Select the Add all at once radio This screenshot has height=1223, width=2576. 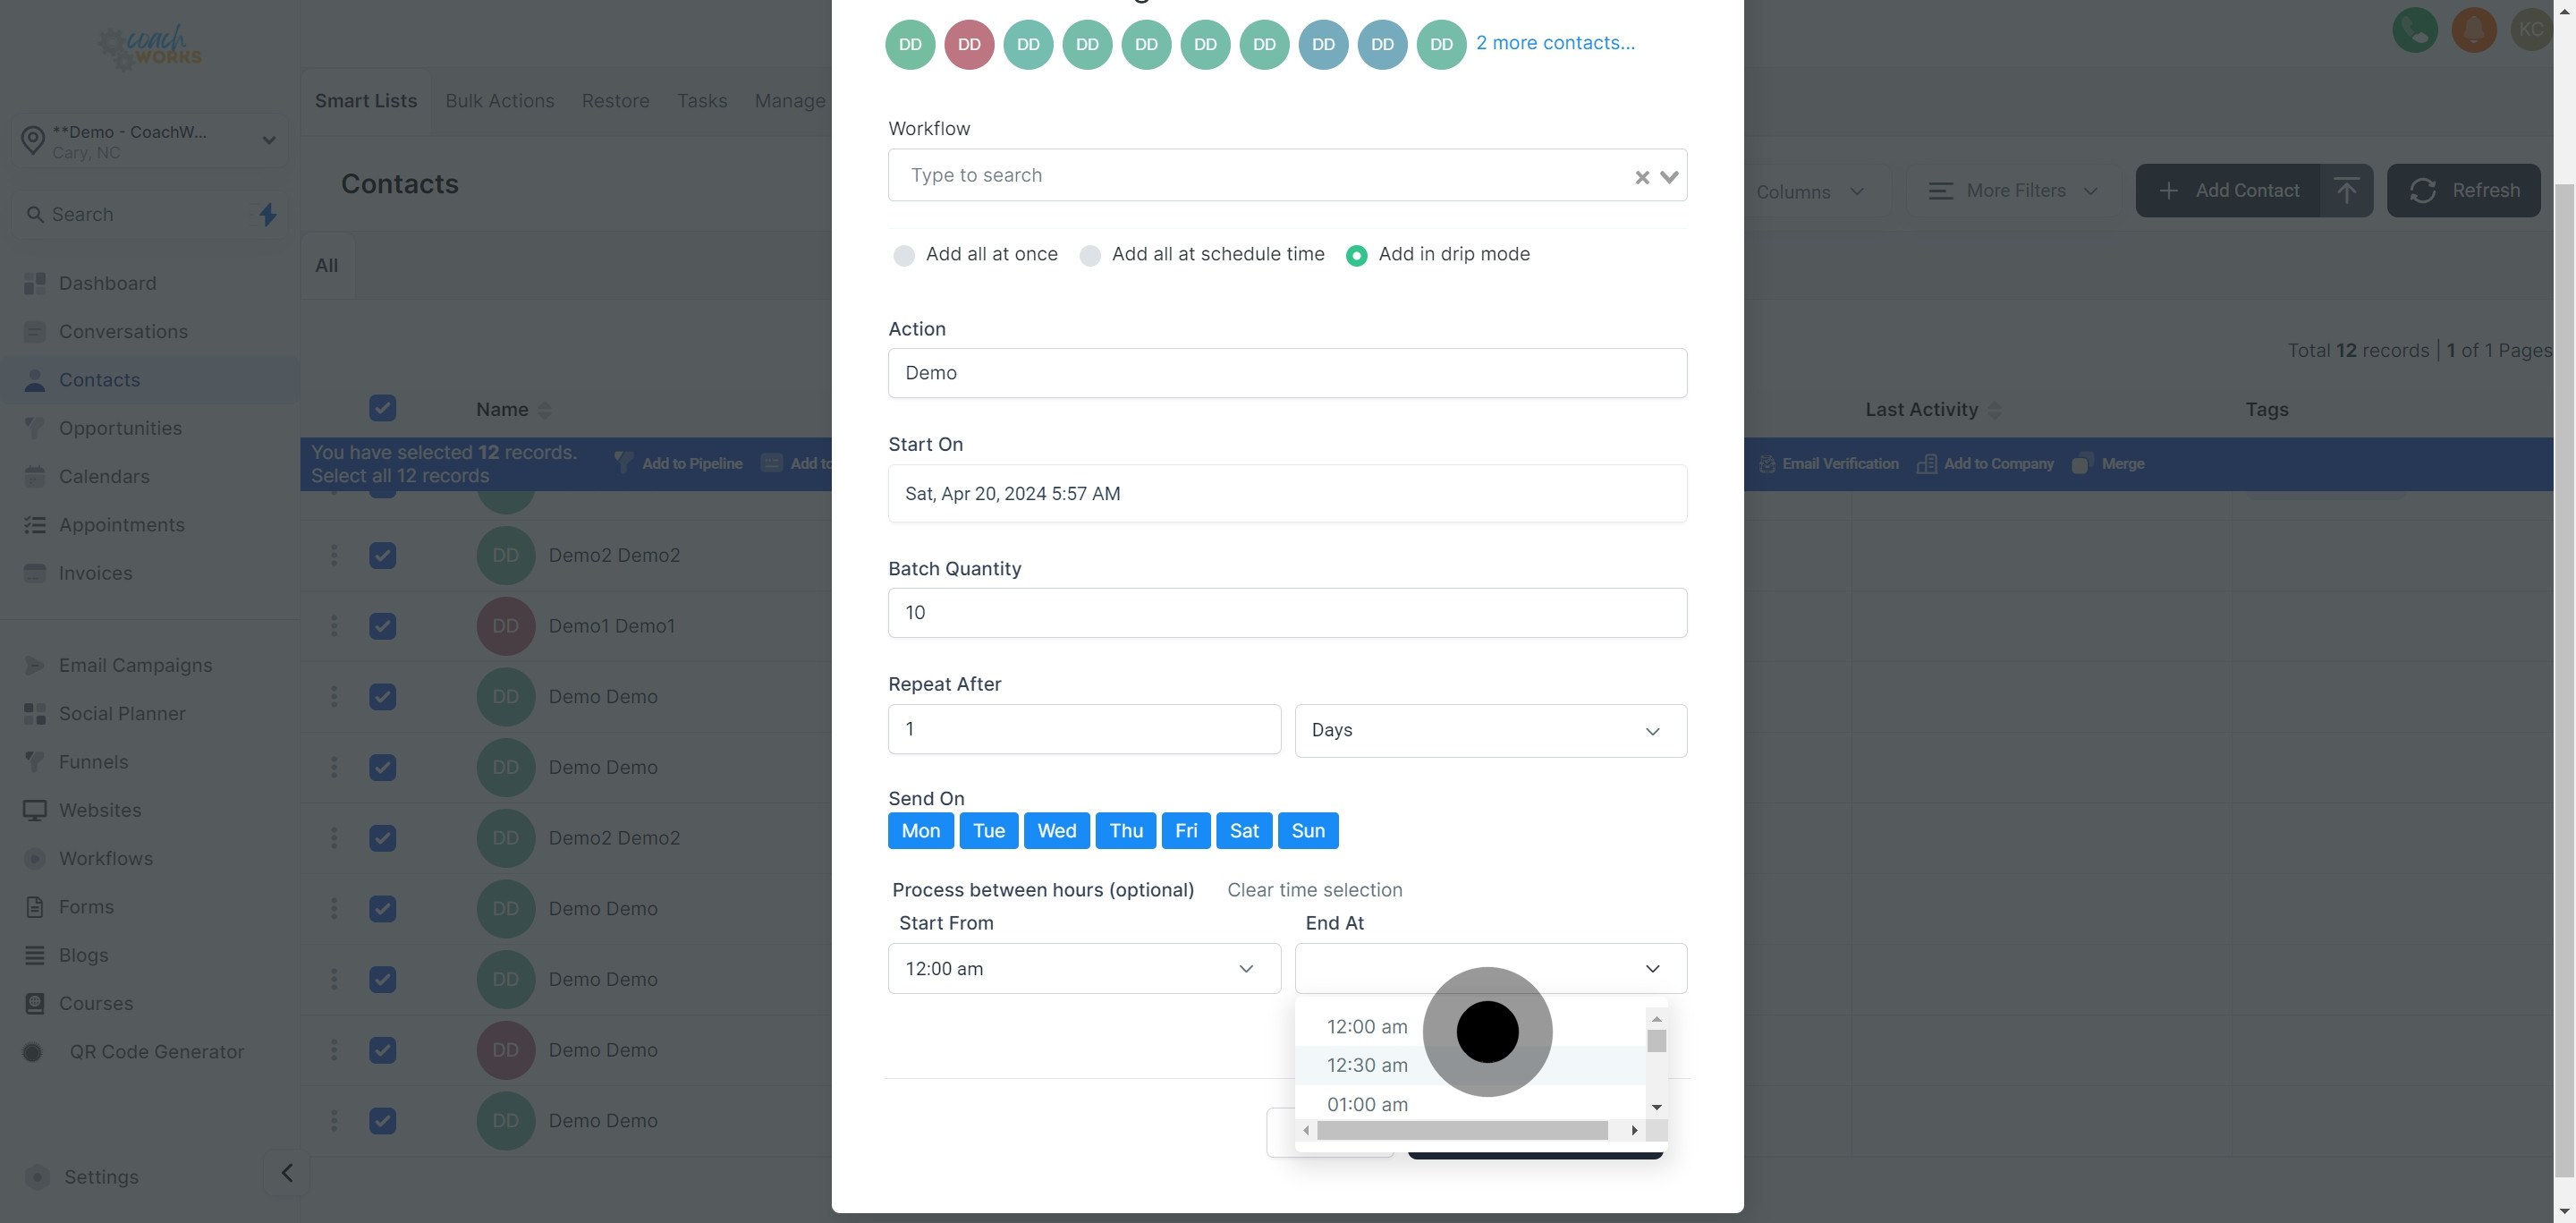click(904, 255)
